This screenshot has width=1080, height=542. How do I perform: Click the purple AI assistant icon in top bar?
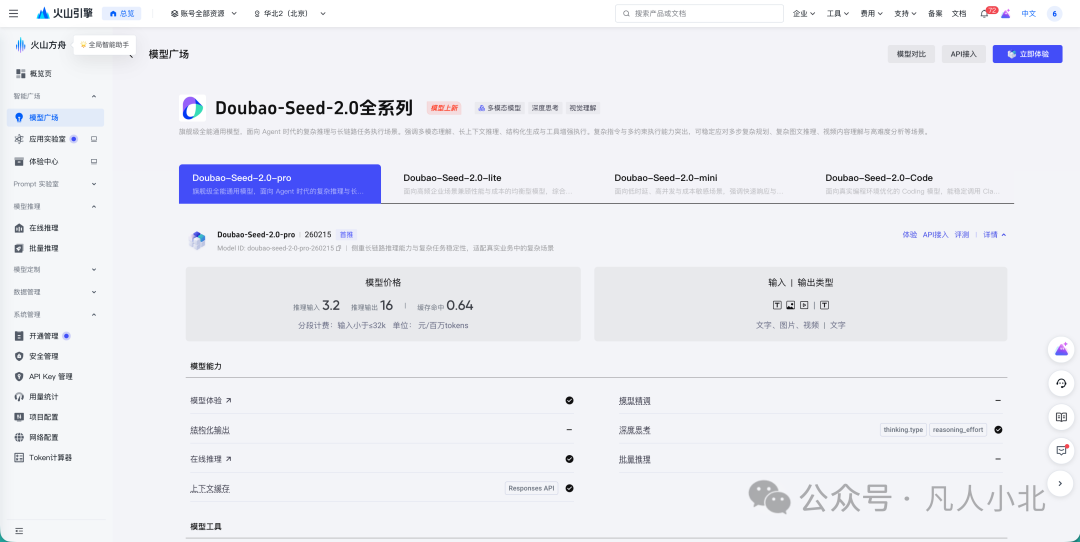[x=1006, y=13]
